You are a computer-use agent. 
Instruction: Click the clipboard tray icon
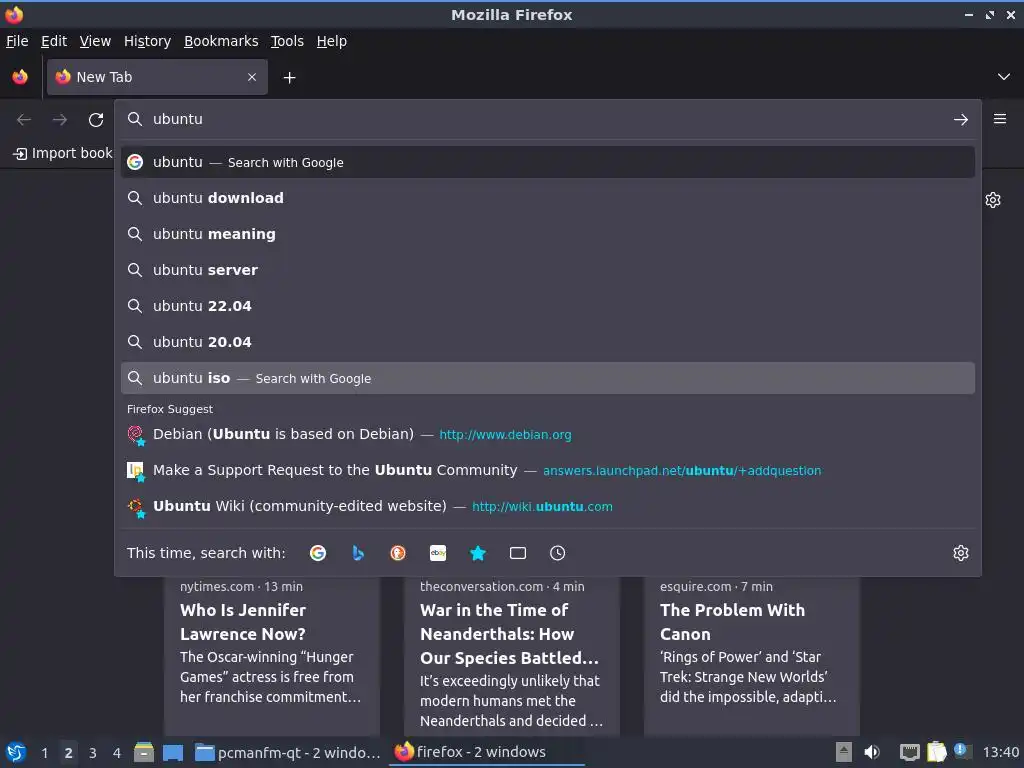pos(936,752)
